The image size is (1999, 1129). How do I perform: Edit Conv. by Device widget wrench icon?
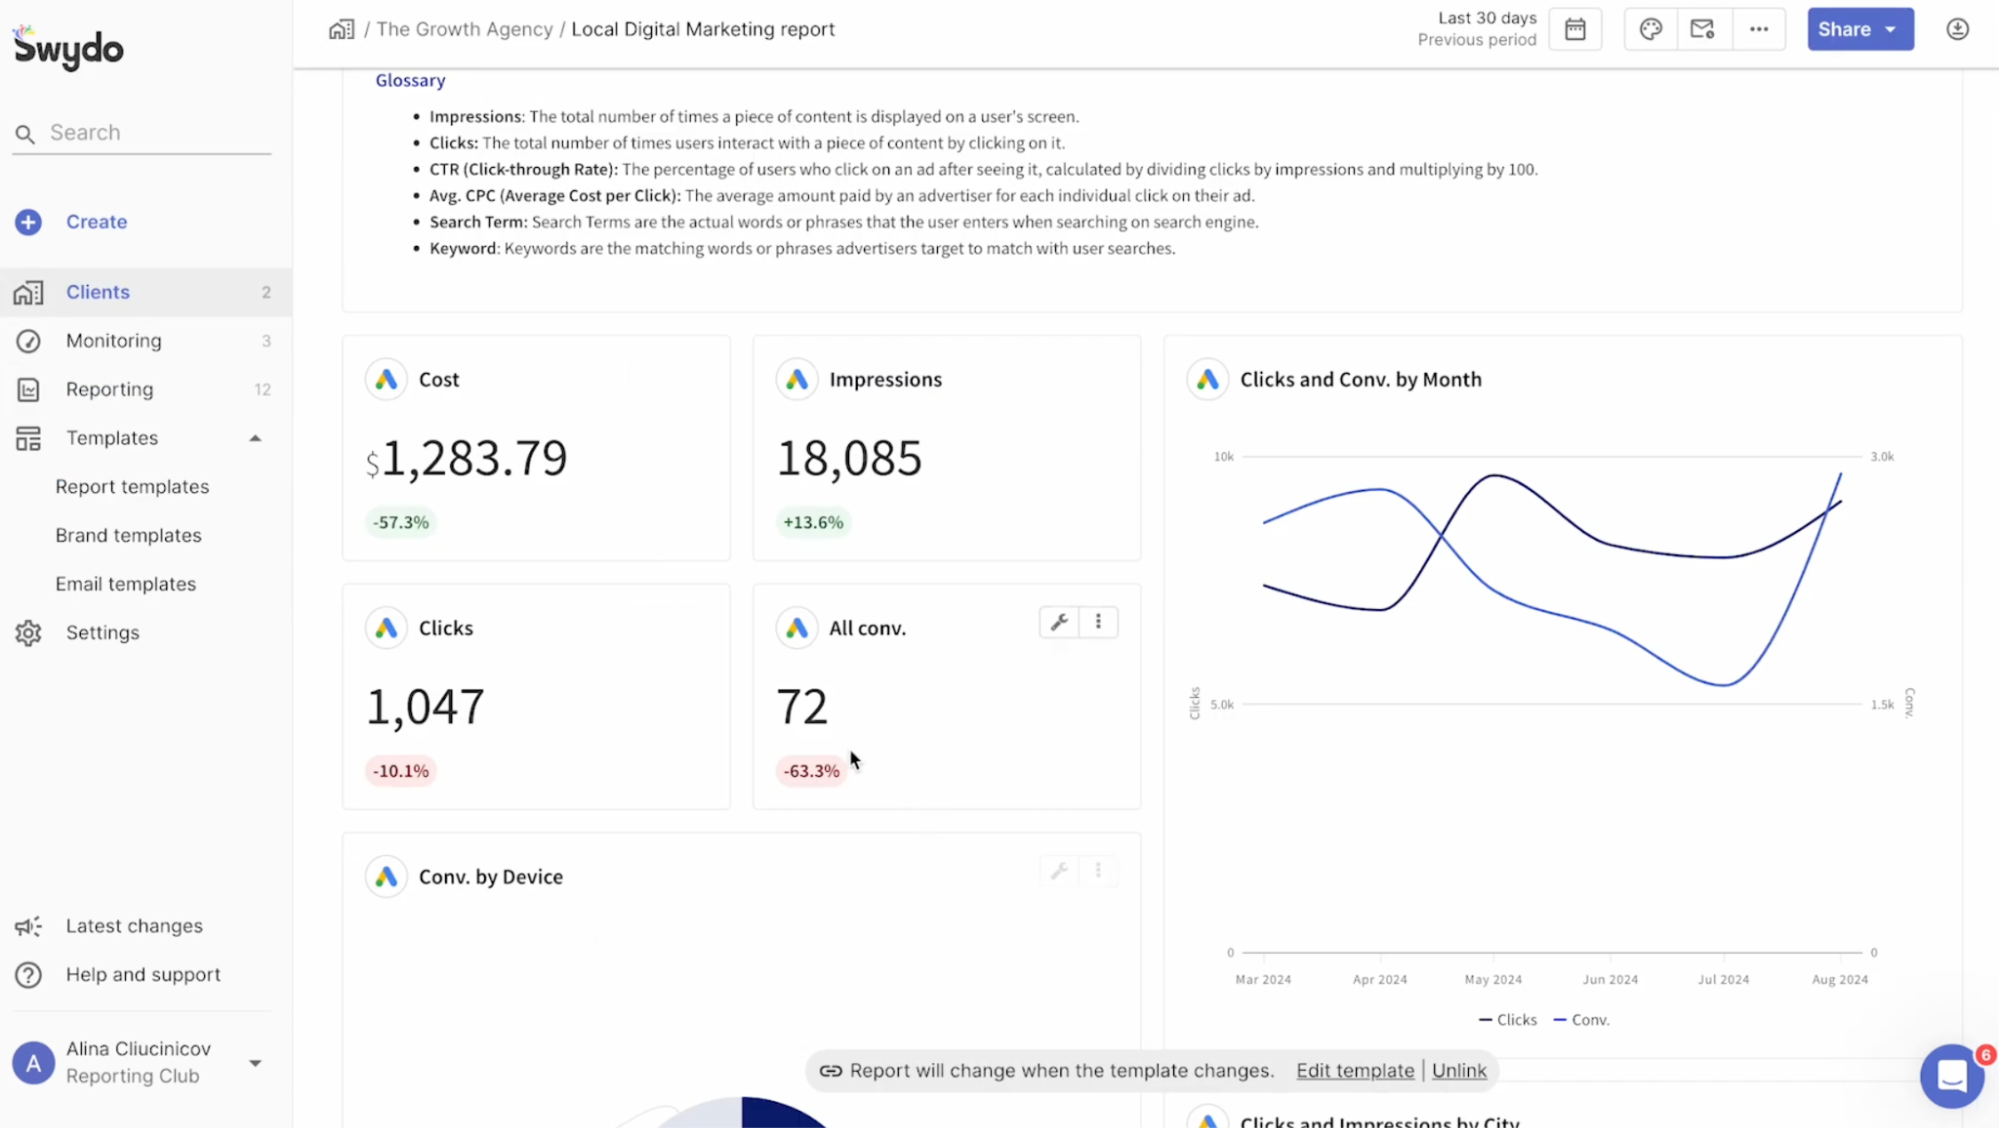tap(1059, 871)
